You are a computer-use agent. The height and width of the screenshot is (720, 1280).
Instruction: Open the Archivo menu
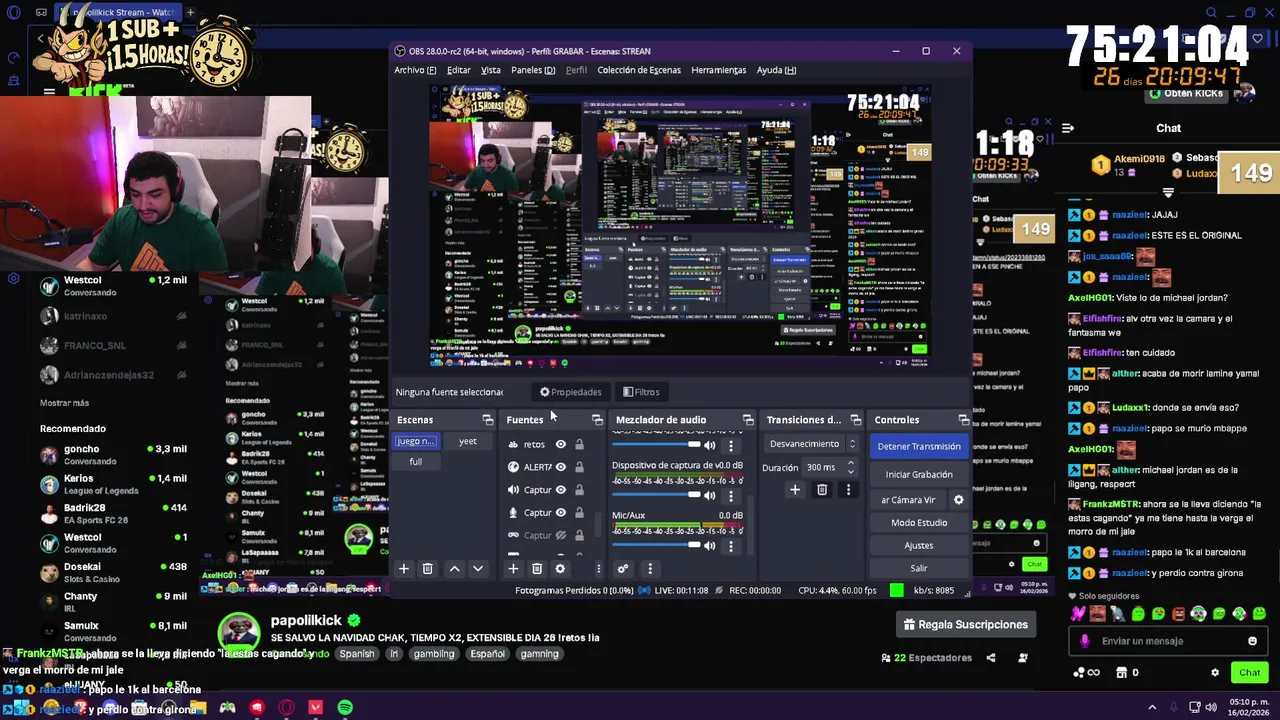tap(415, 70)
